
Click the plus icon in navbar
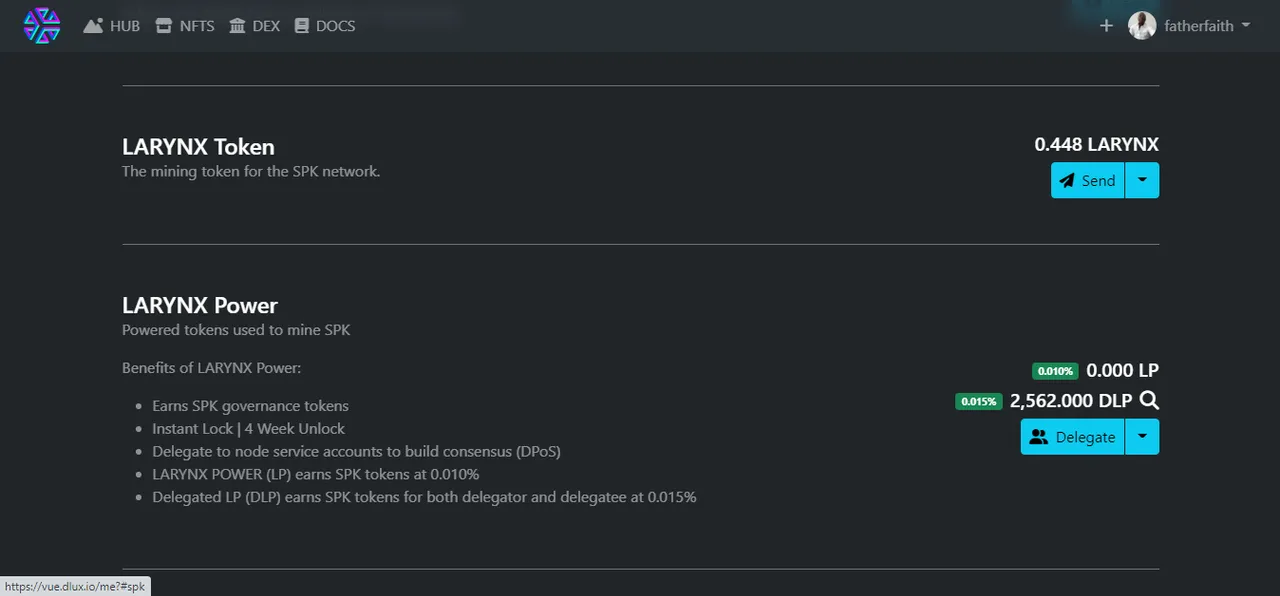pos(1106,26)
